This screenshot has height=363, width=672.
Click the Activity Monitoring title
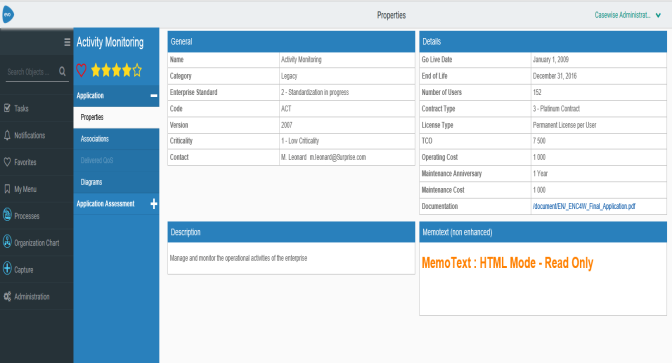coord(110,42)
